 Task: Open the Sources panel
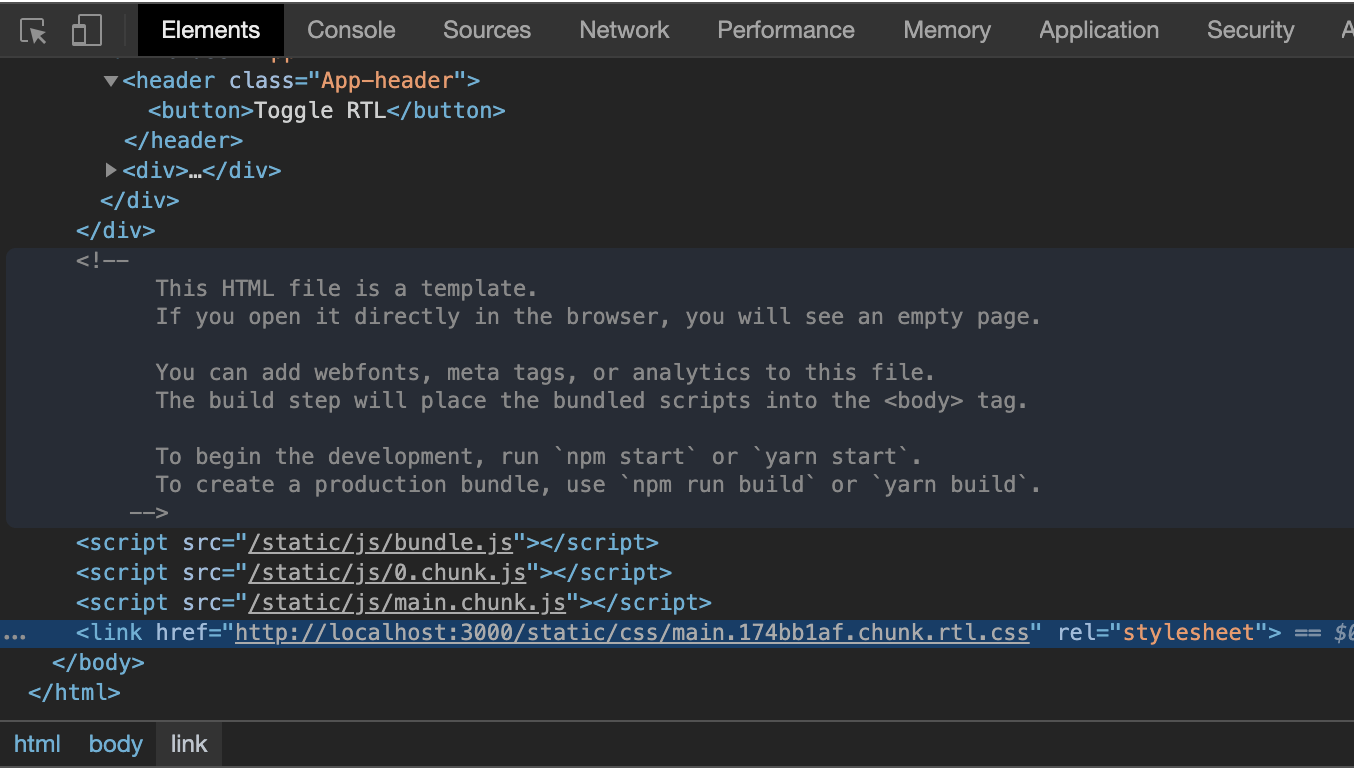click(x=486, y=30)
